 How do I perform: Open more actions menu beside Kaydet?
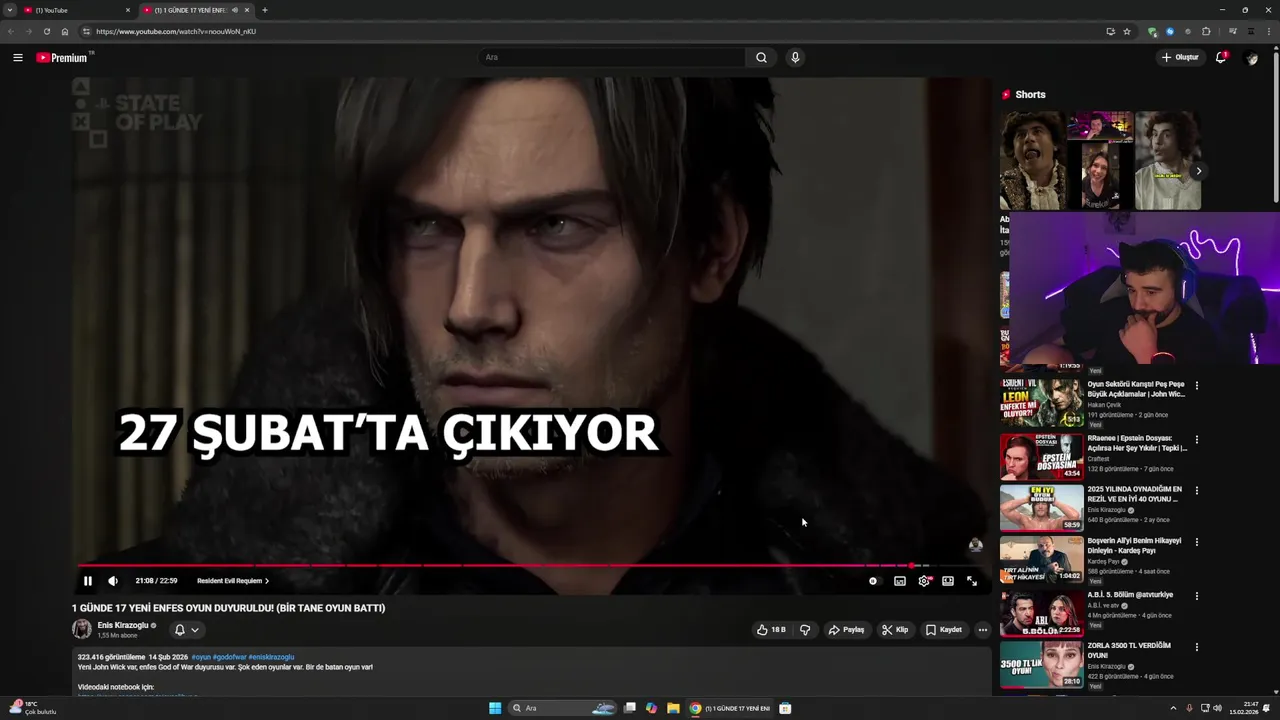pos(983,630)
